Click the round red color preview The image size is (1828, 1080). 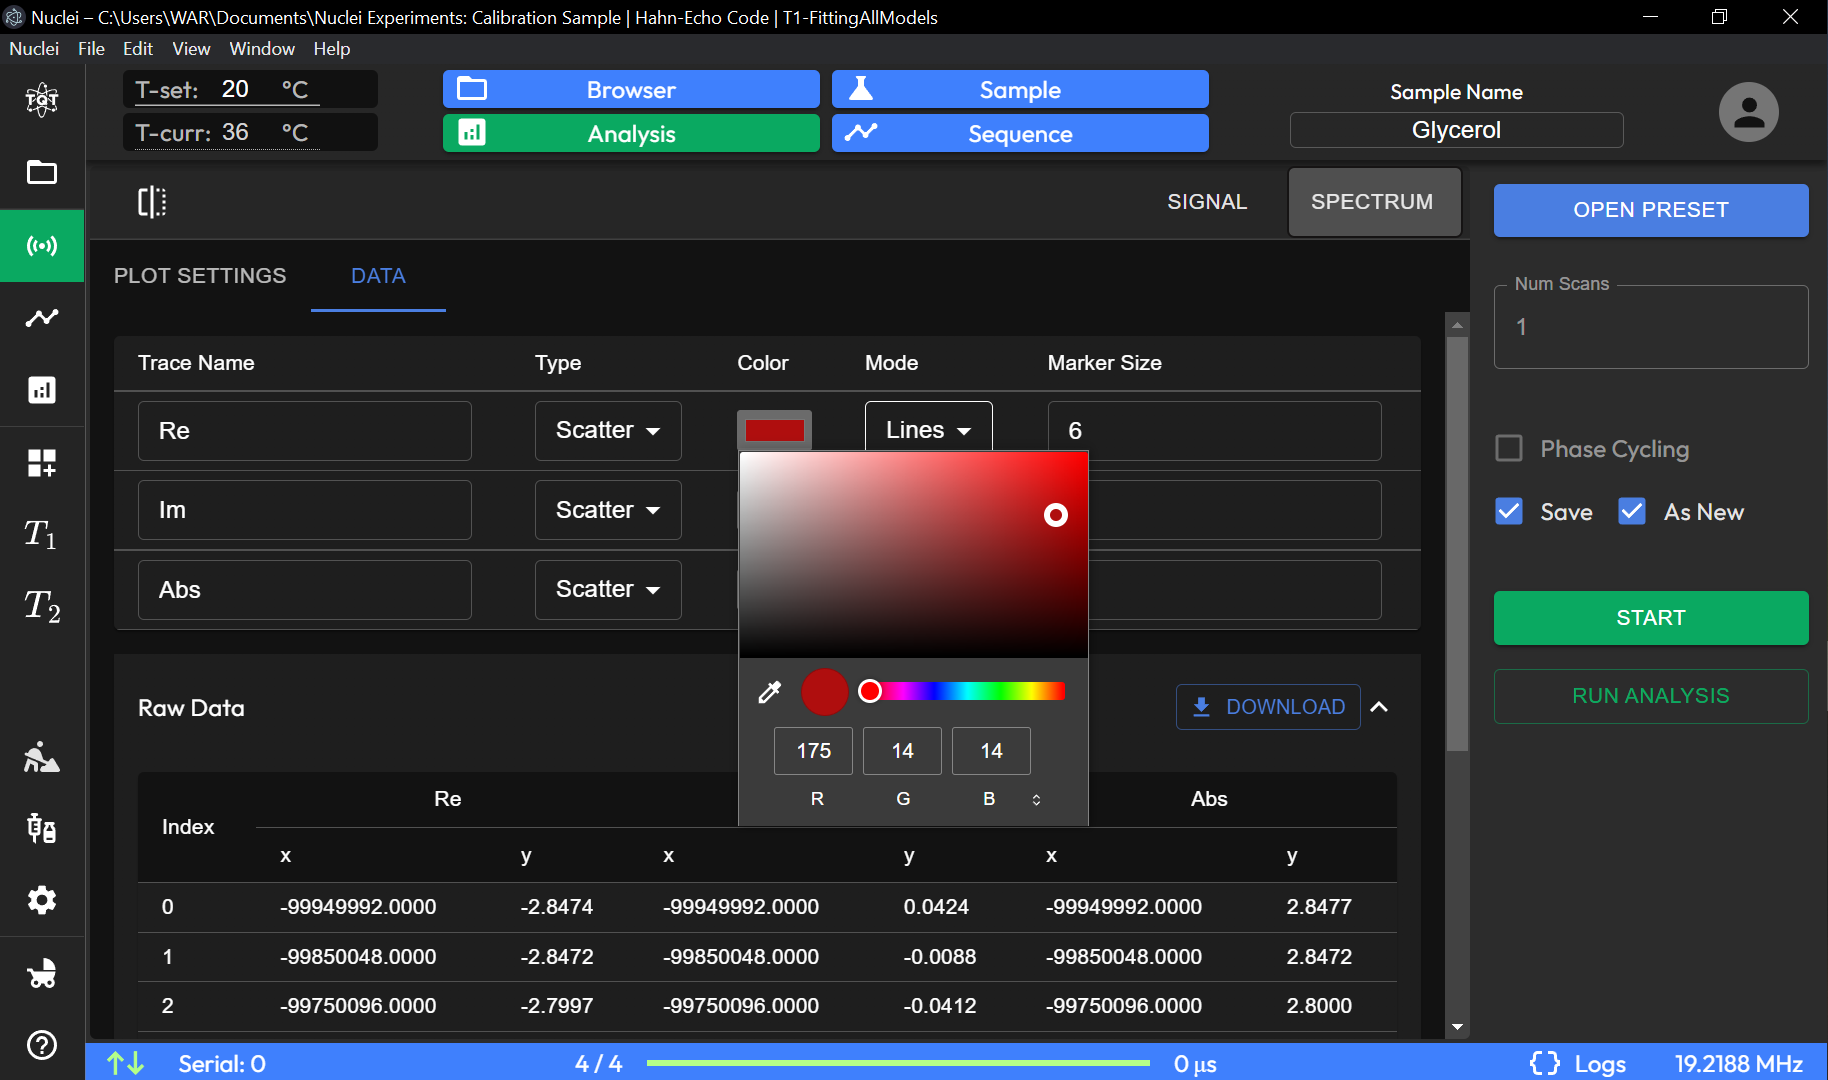pyautogui.click(x=825, y=692)
